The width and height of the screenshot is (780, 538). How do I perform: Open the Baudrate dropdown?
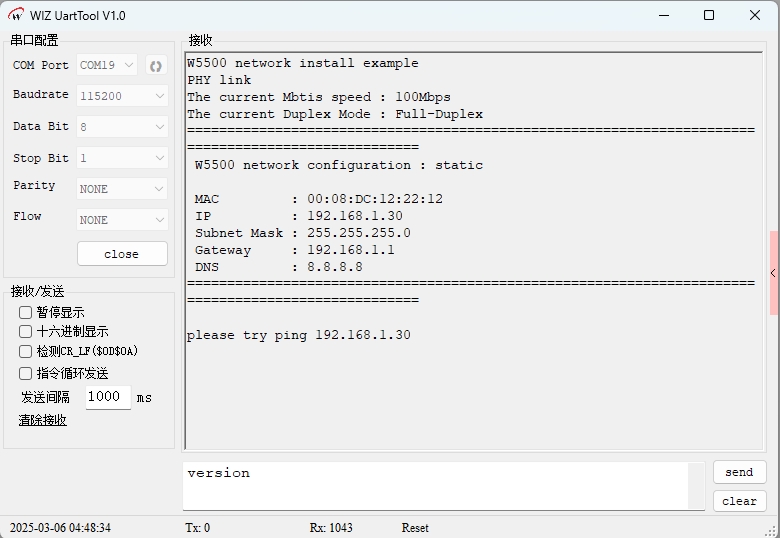(x=122, y=96)
